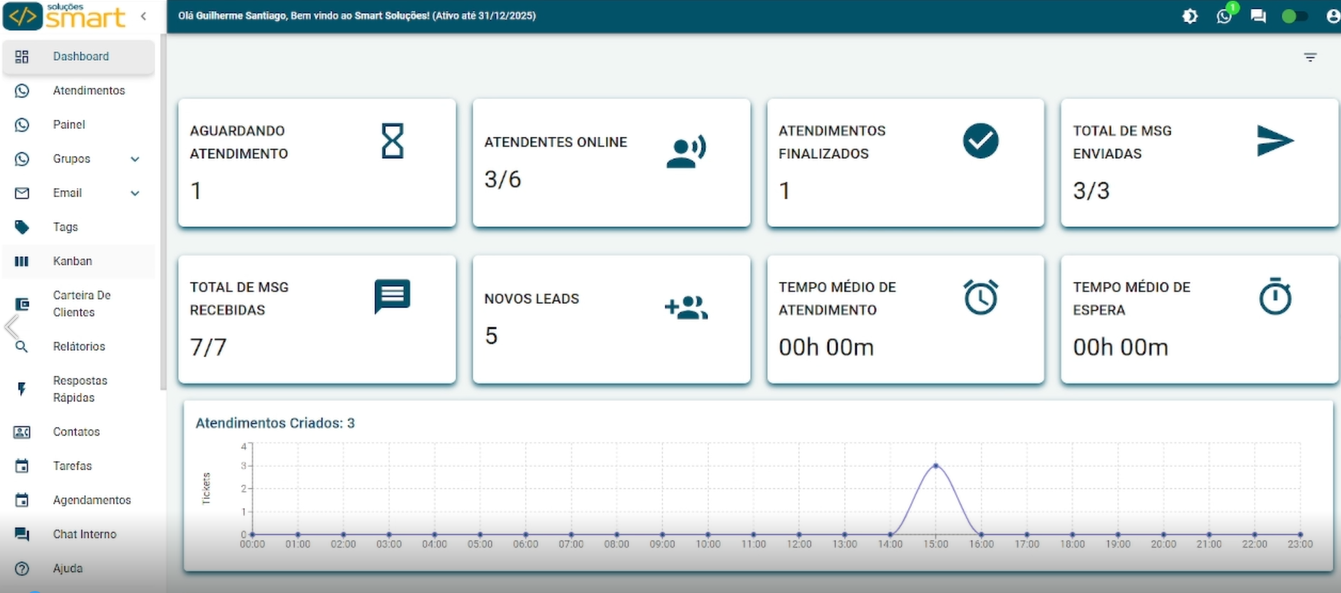Click the Aguardando Atendimento card
The width and height of the screenshot is (1341, 593).
[317, 163]
